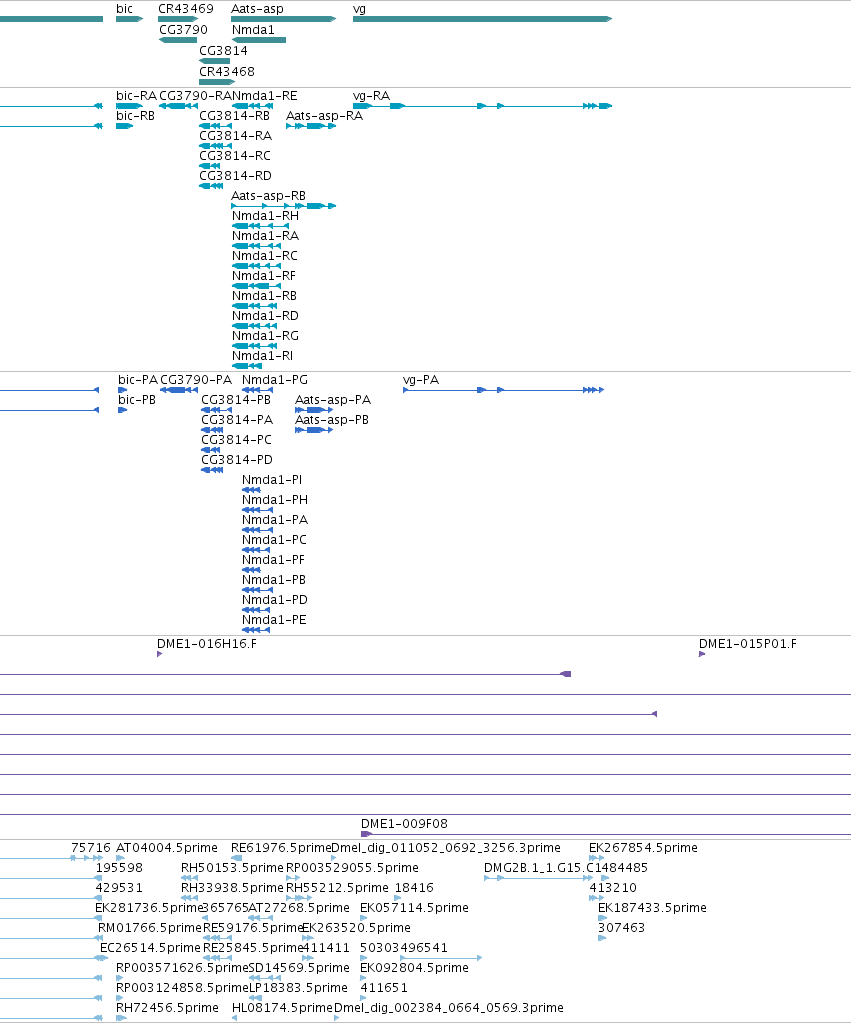Click the 'DME1-015P01.F' clone label
Image resolution: width=851 pixels, height=1023 pixels.
pos(748,644)
